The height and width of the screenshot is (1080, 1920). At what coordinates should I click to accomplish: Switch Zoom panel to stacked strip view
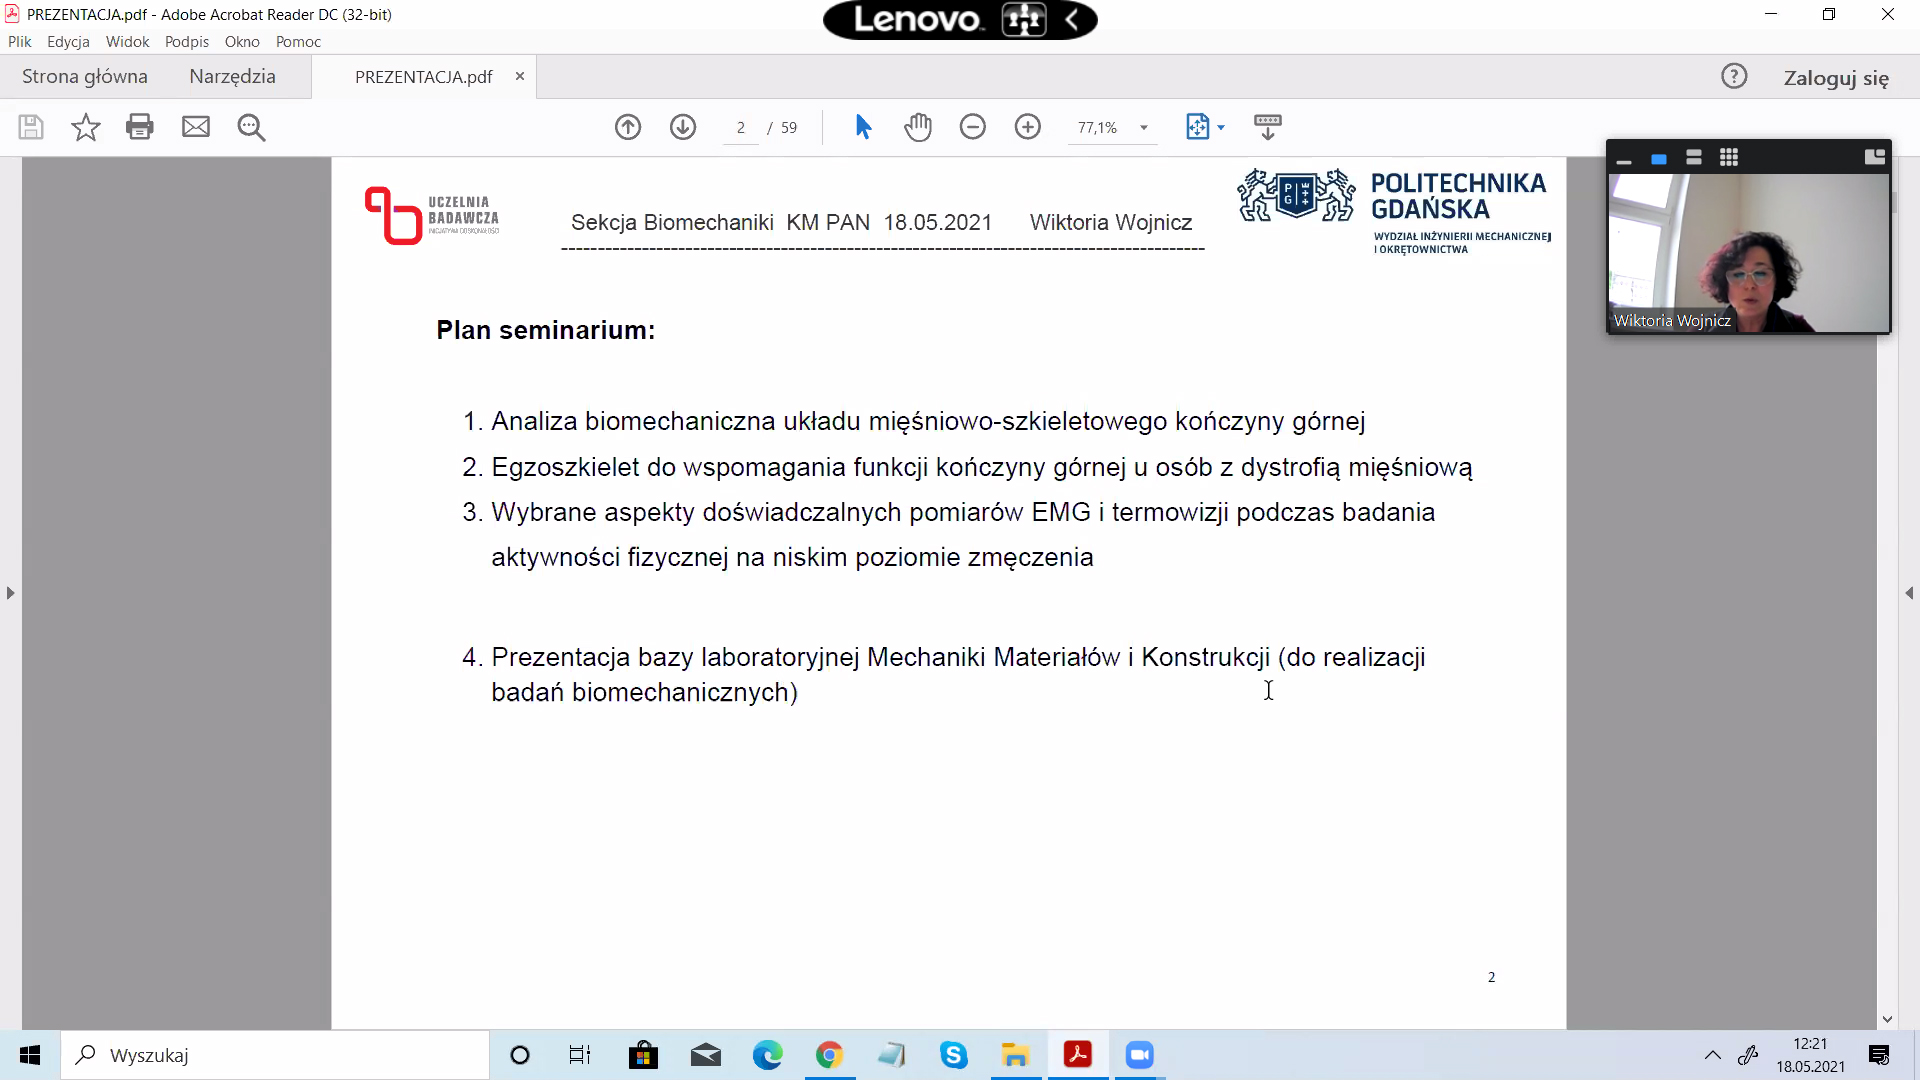pos(1694,158)
